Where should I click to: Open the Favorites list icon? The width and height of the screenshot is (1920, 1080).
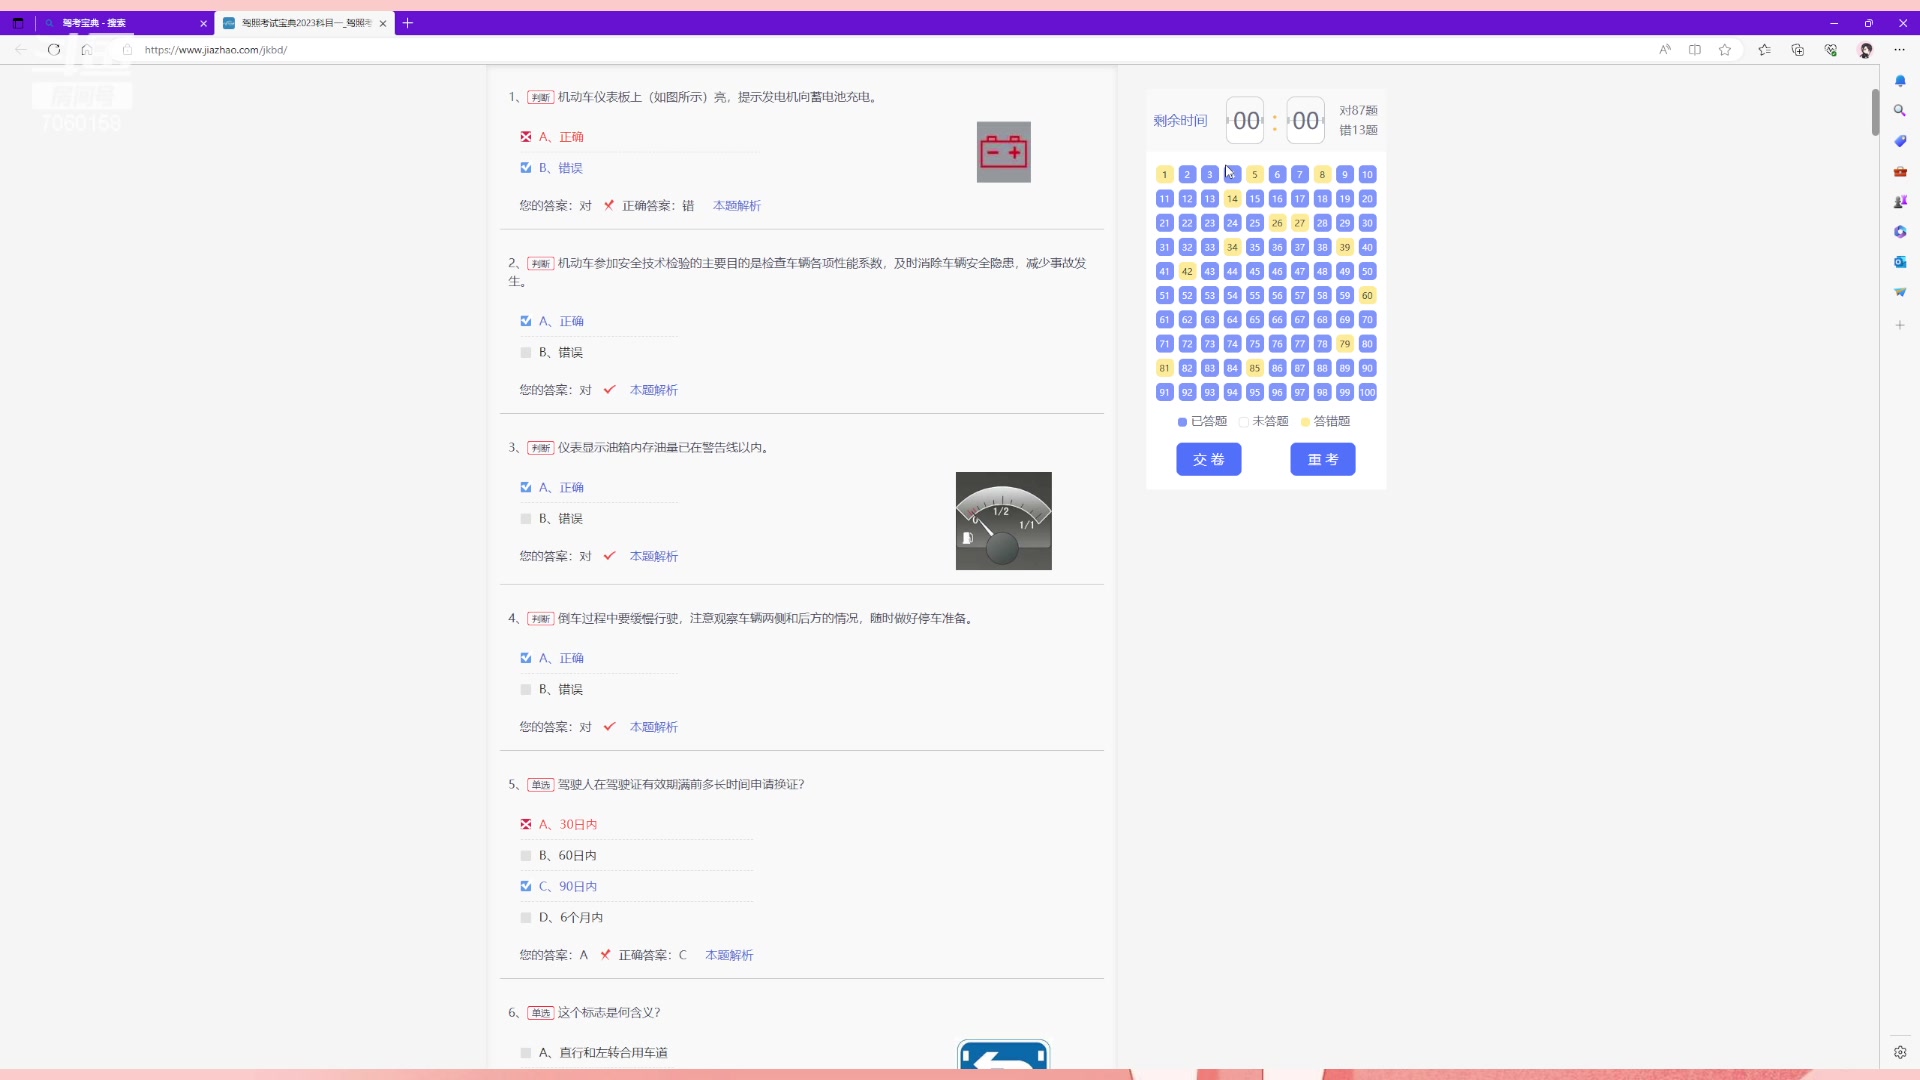click(x=1764, y=50)
